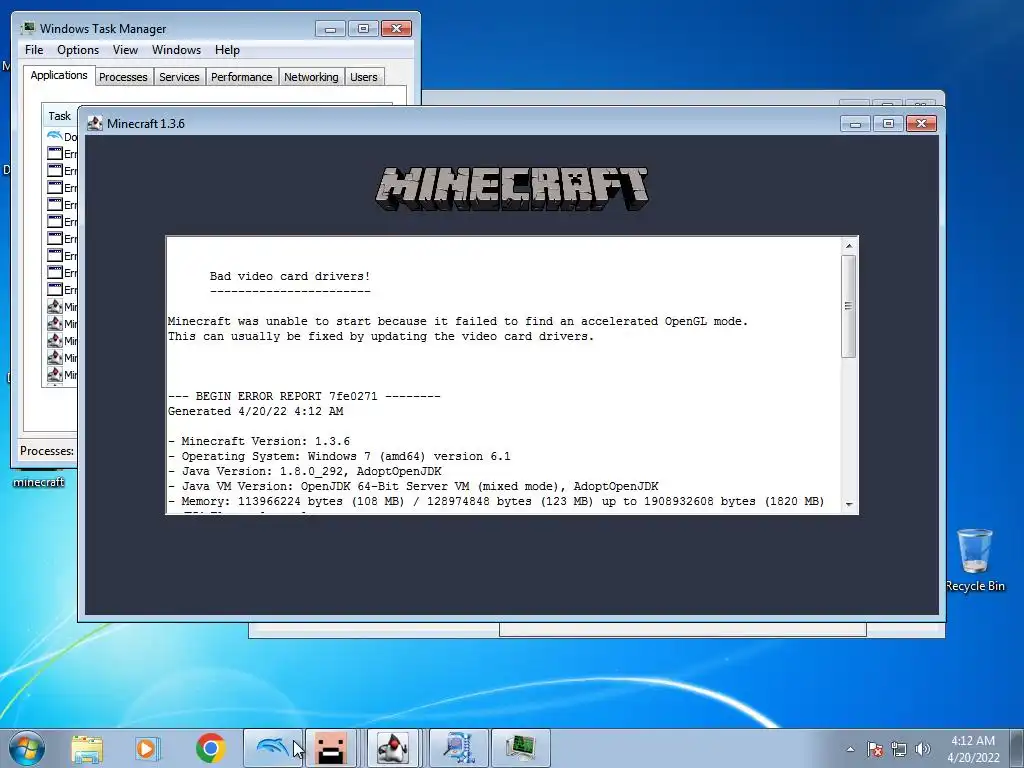Click the blocky face launcher taskbar icon
The height and width of the screenshot is (768, 1024).
(x=330, y=748)
